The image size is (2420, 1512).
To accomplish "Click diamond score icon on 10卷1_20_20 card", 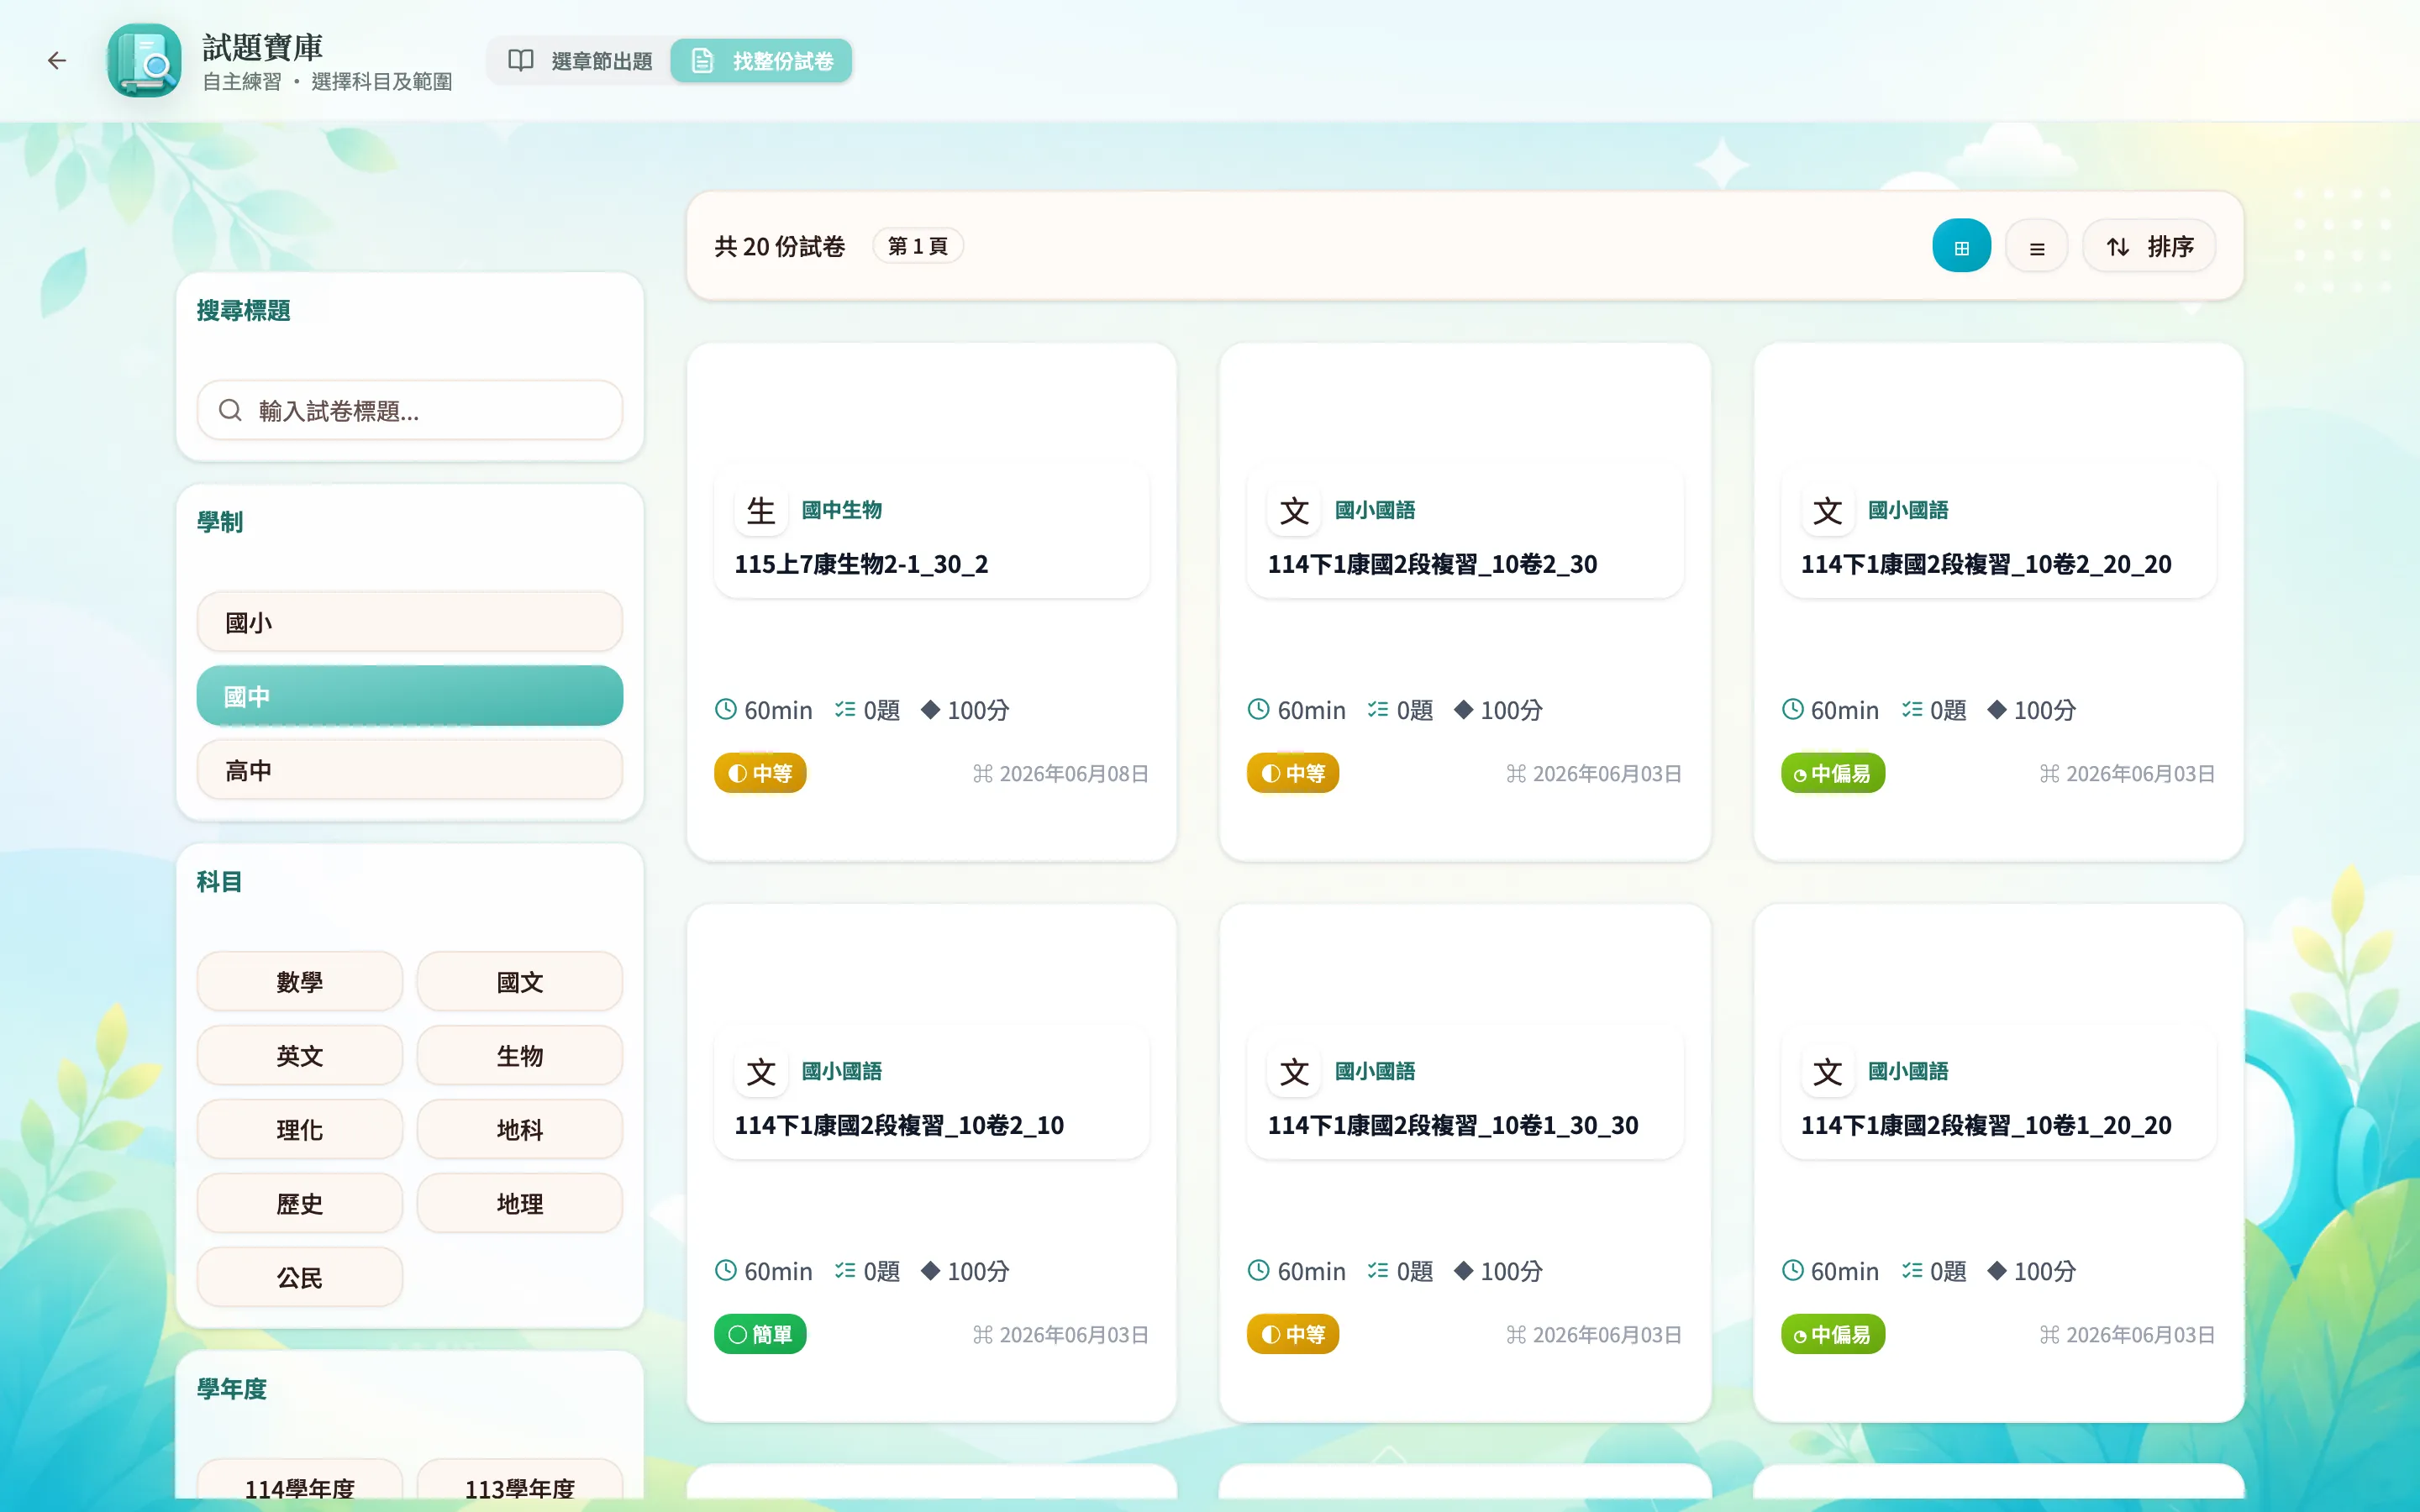I will (1997, 1270).
